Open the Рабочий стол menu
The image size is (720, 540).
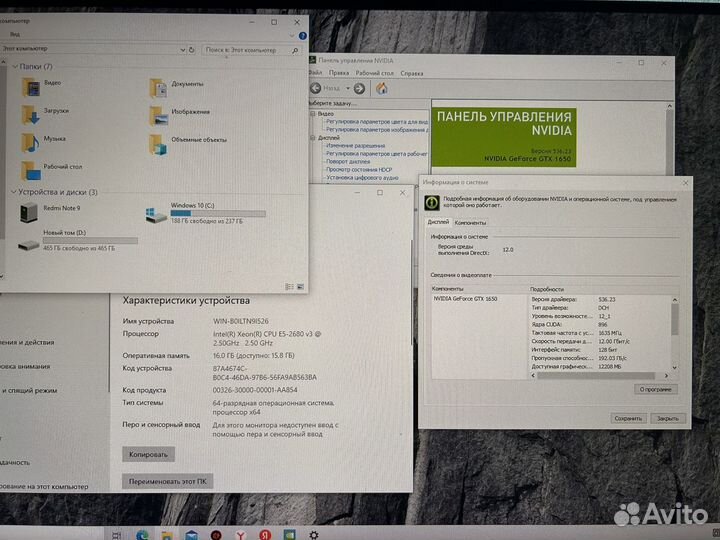tap(374, 73)
